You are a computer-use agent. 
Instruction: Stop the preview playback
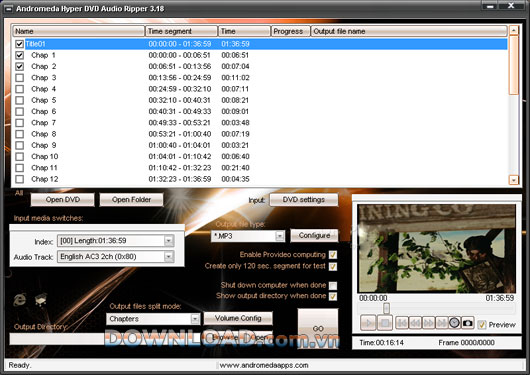(385, 323)
